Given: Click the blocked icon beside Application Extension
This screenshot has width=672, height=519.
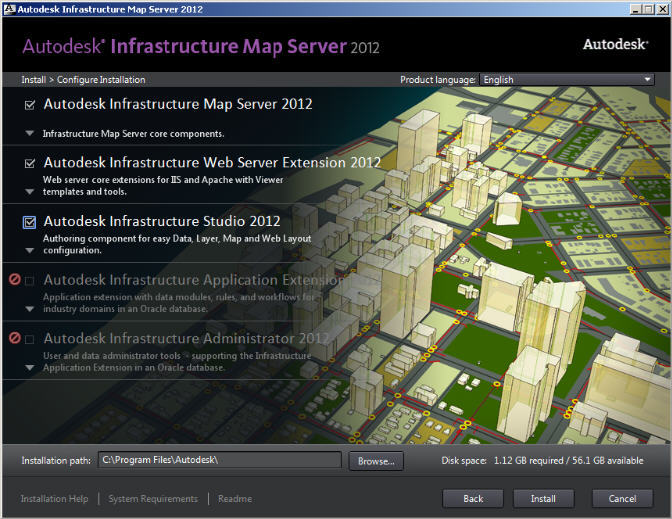Looking at the screenshot, I should tap(15, 279).
